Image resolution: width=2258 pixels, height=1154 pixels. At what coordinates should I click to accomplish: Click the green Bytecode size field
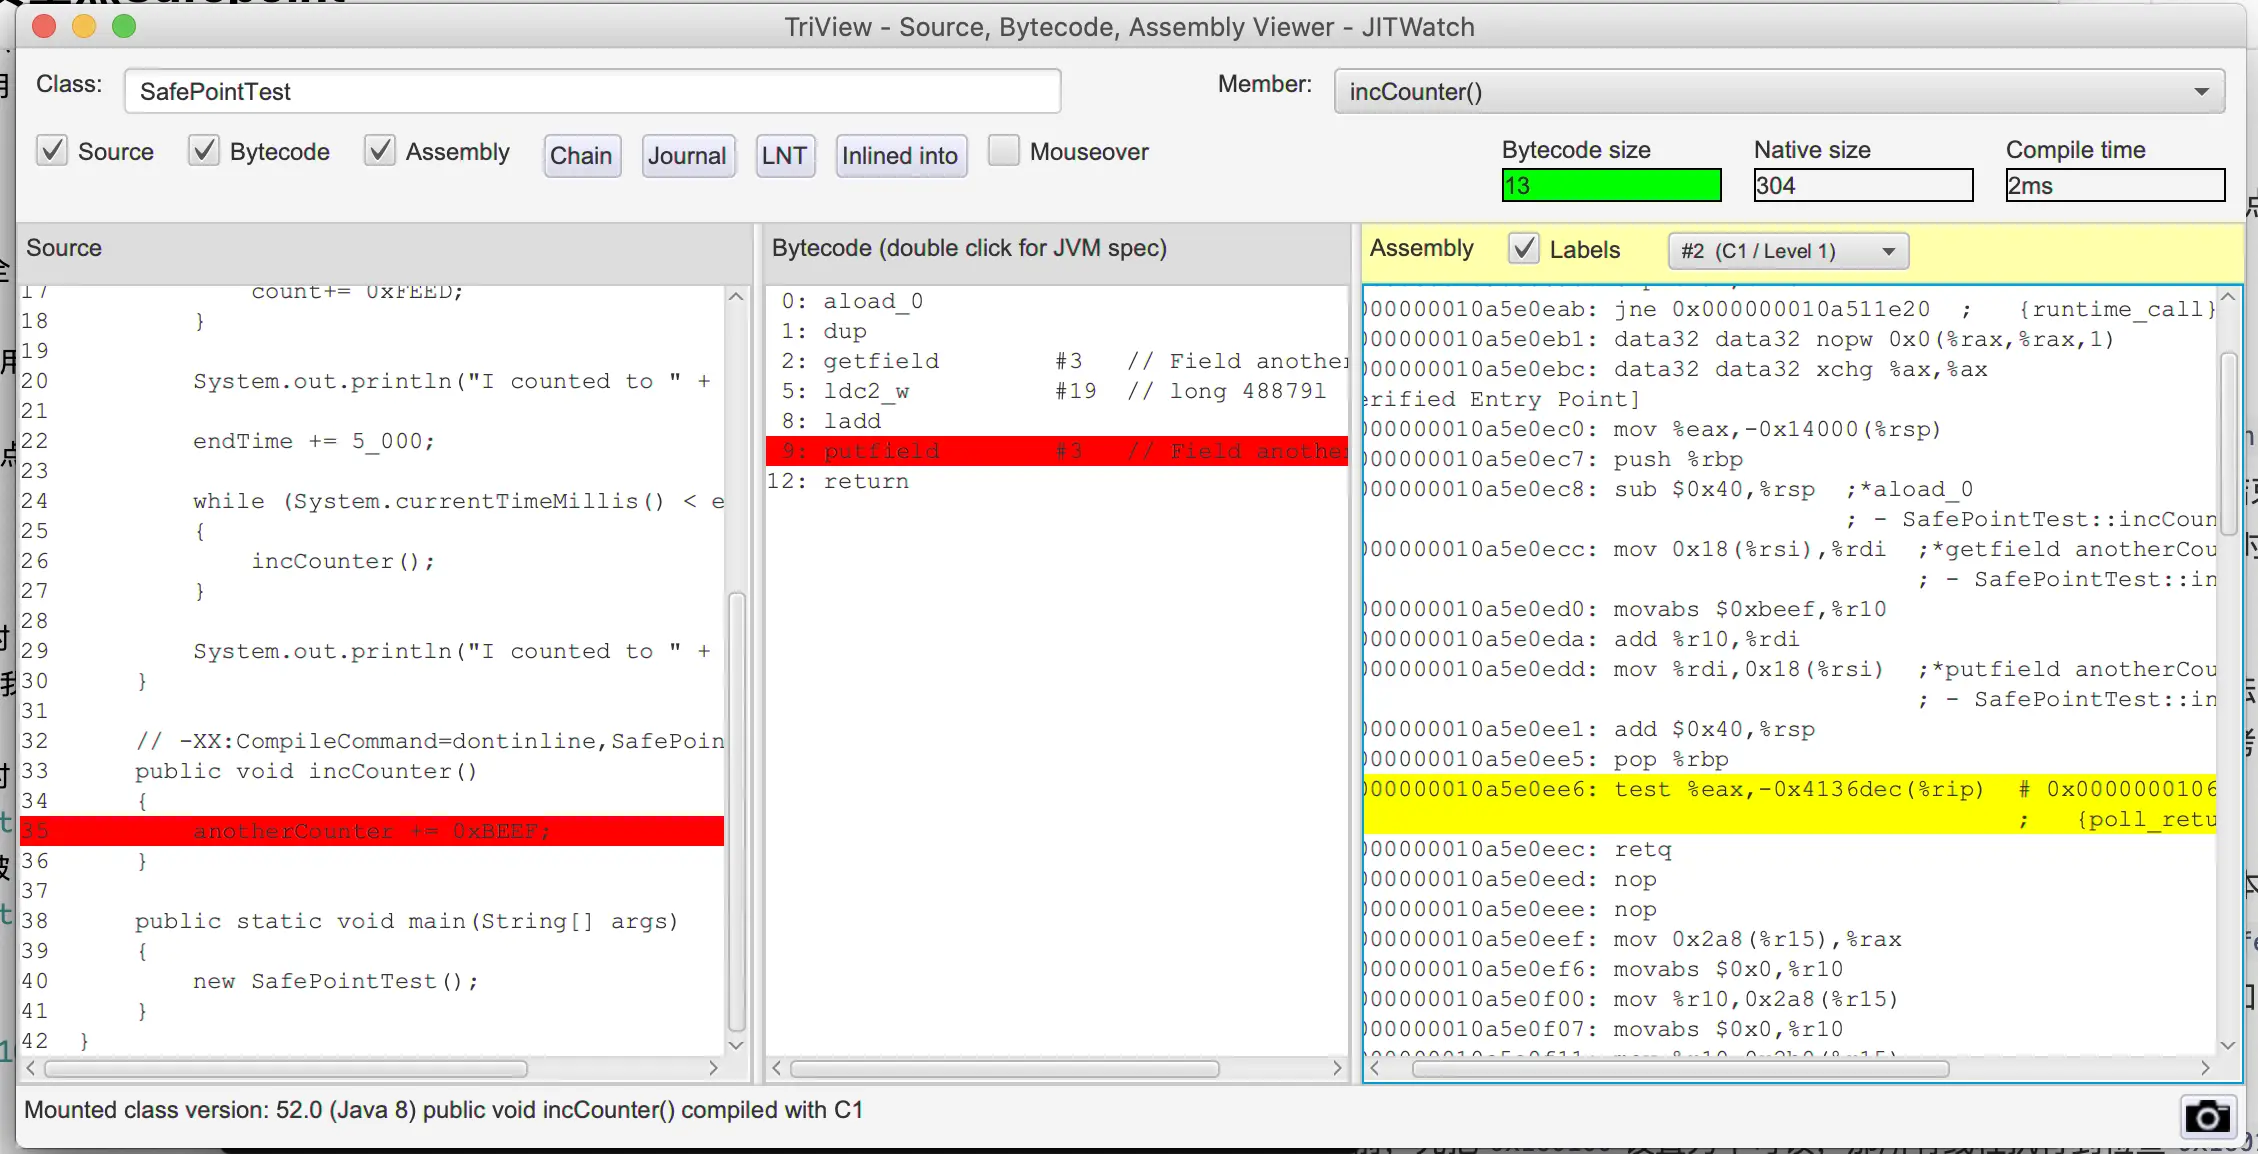pos(1611,186)
